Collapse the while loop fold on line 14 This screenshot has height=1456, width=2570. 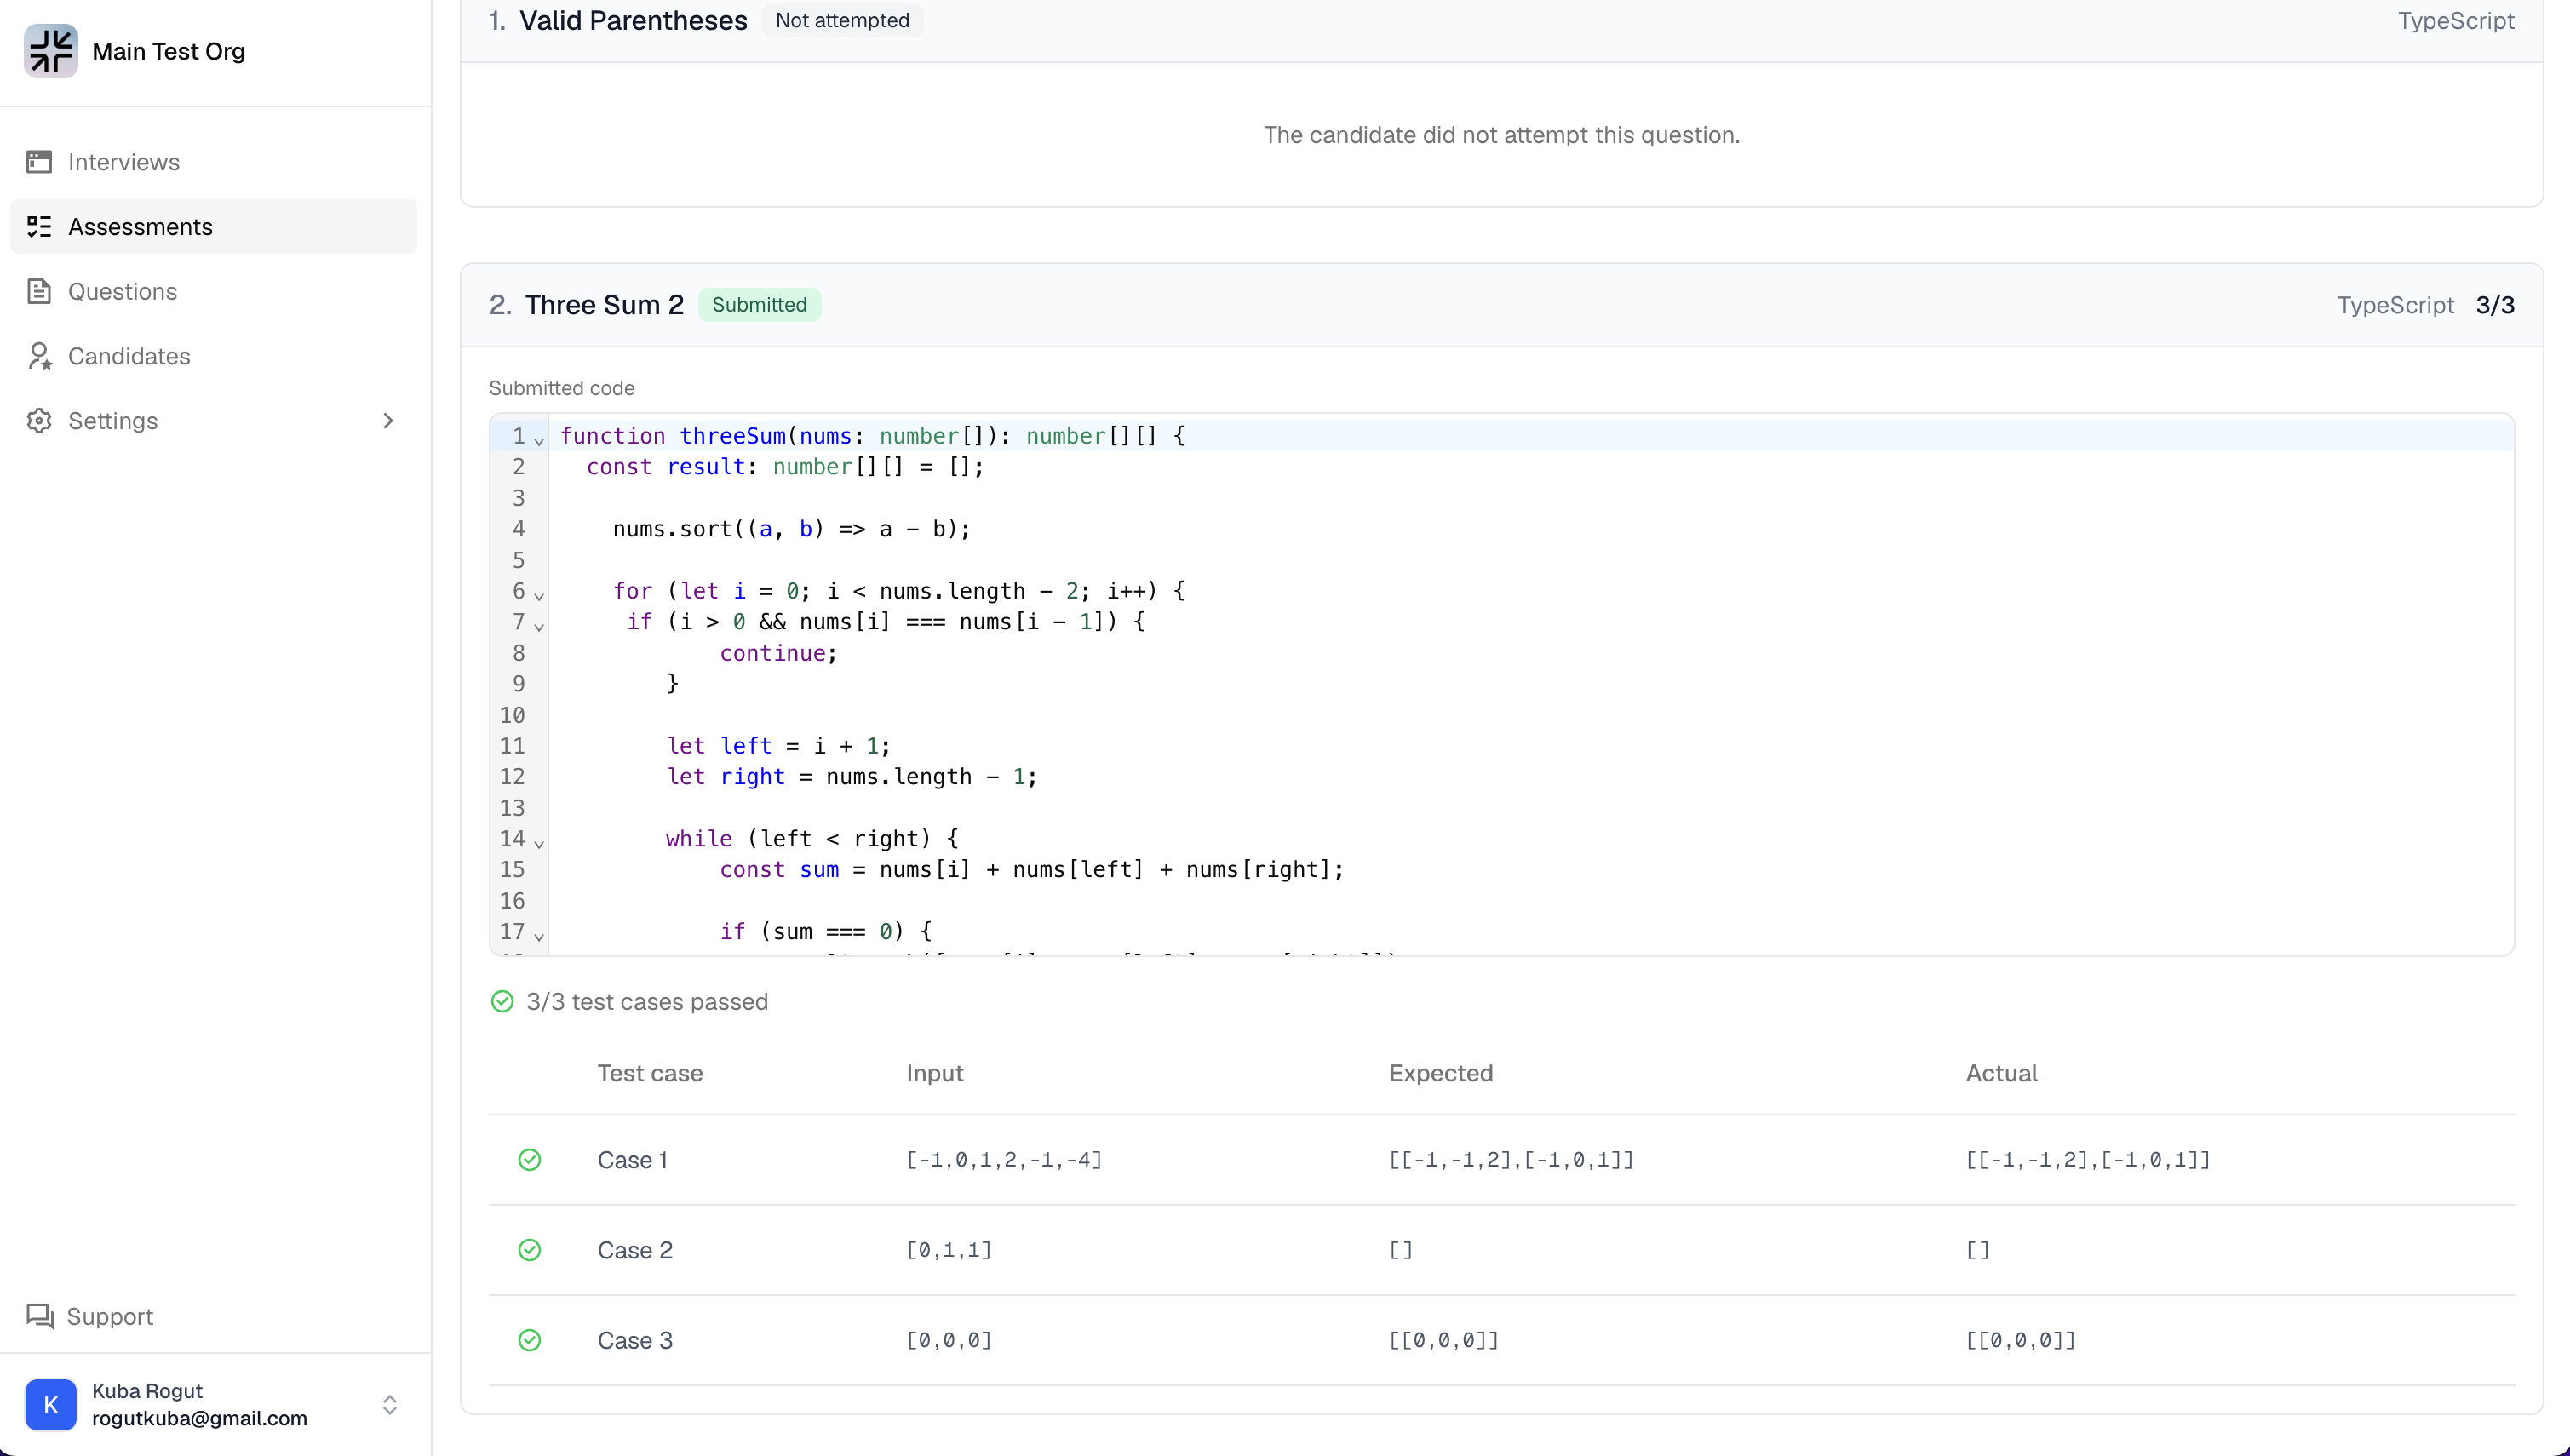[539, 843]
